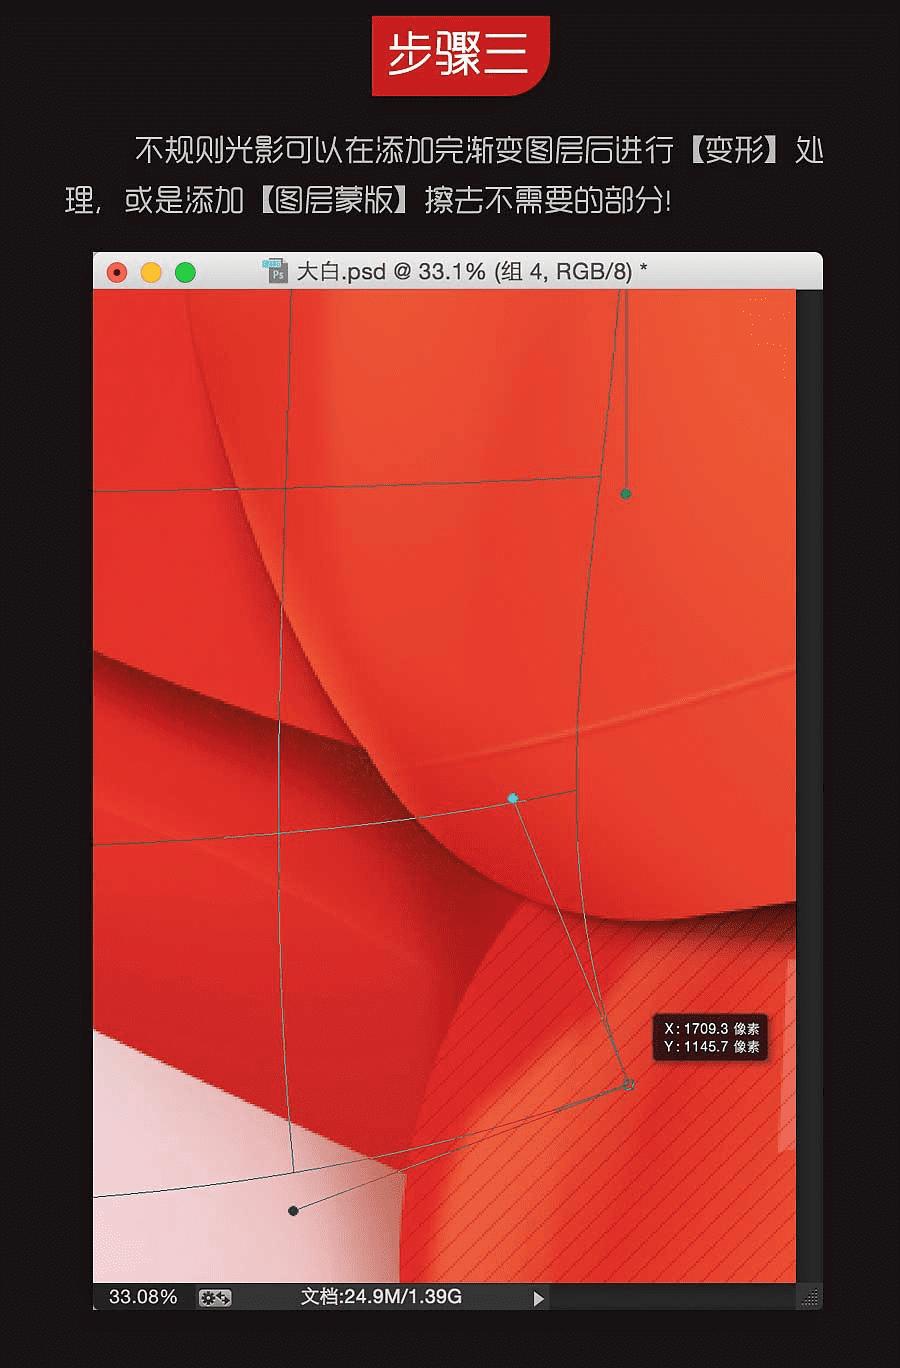Select the green warp handle point near top right

point(626,494)
